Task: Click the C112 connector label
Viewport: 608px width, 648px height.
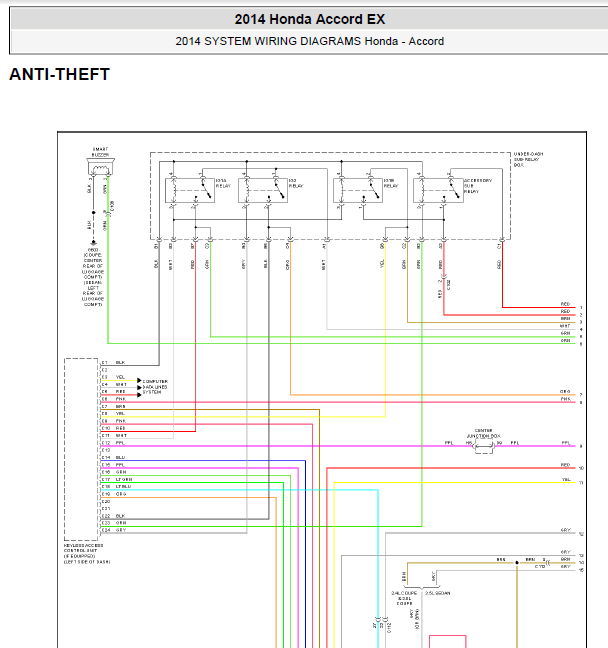Action: pyautogui.click(x=389, y=628)
